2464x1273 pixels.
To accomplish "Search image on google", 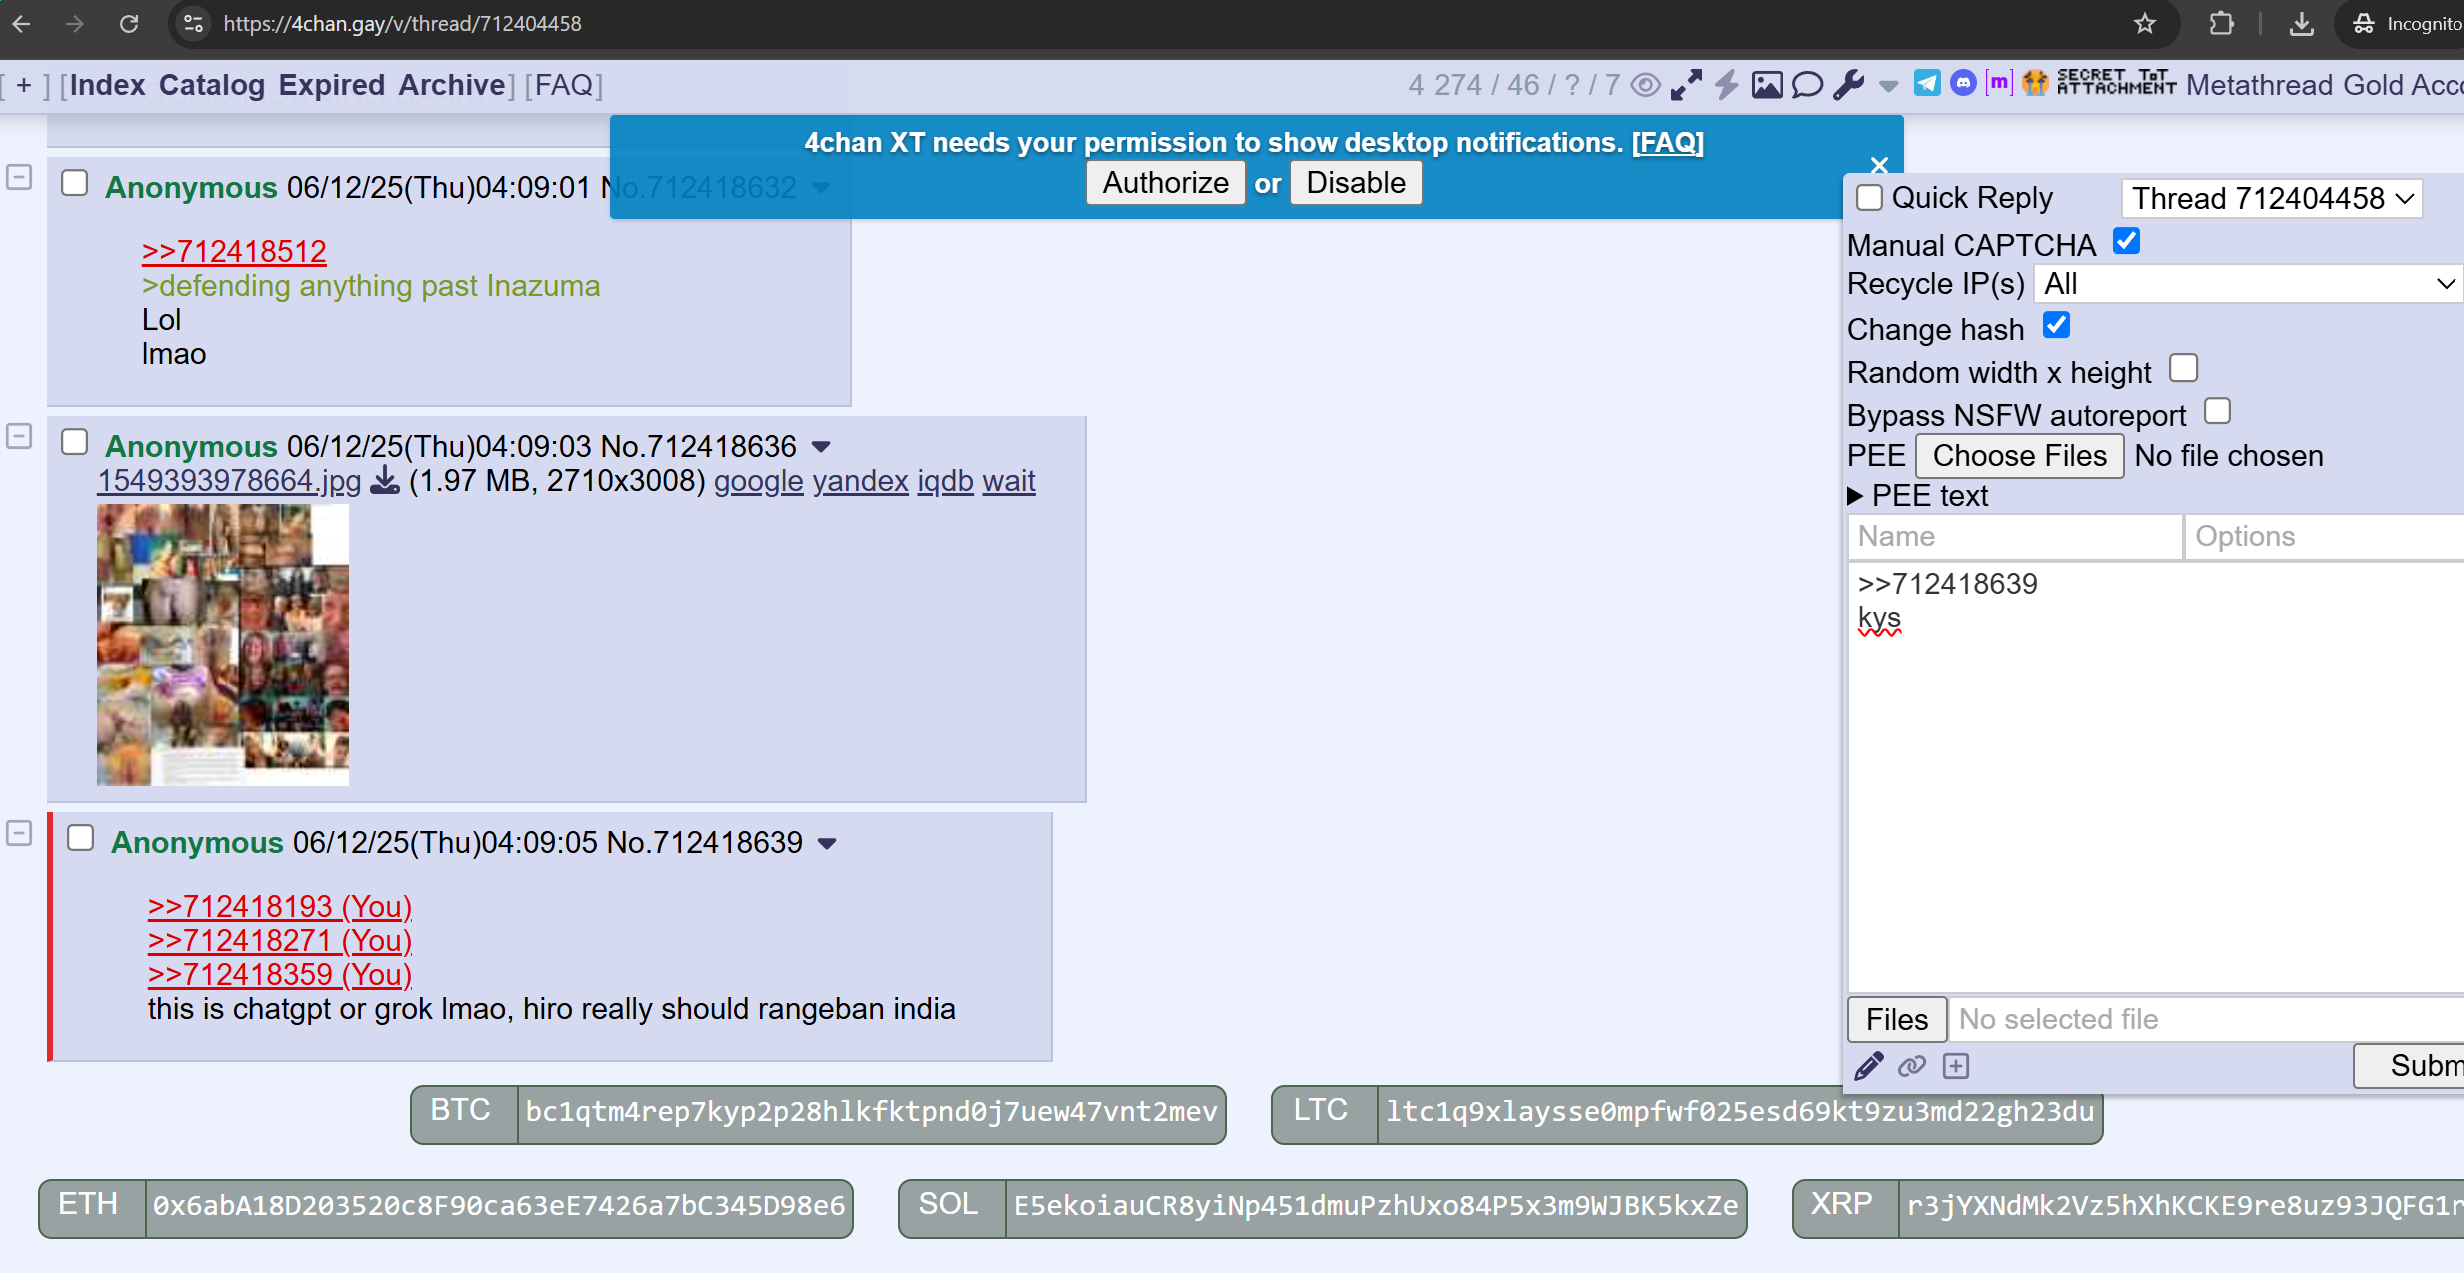I will tap(758, 481).
